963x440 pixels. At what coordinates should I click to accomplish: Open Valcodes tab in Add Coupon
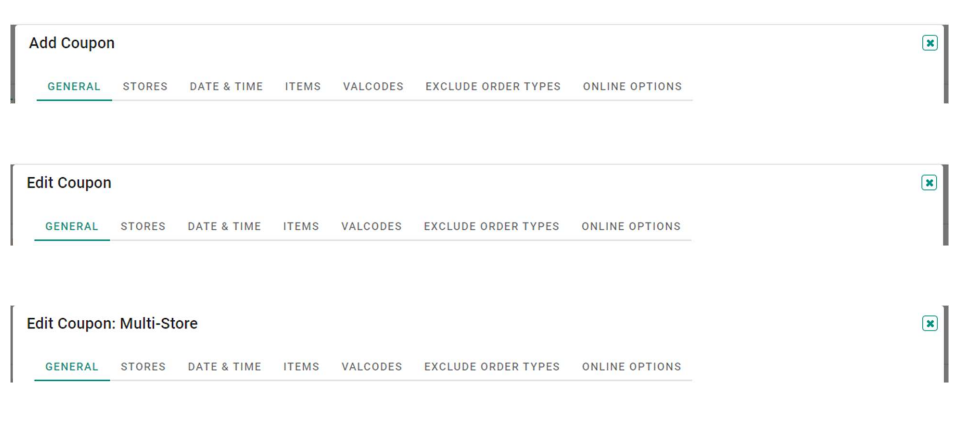coord(373,87)
